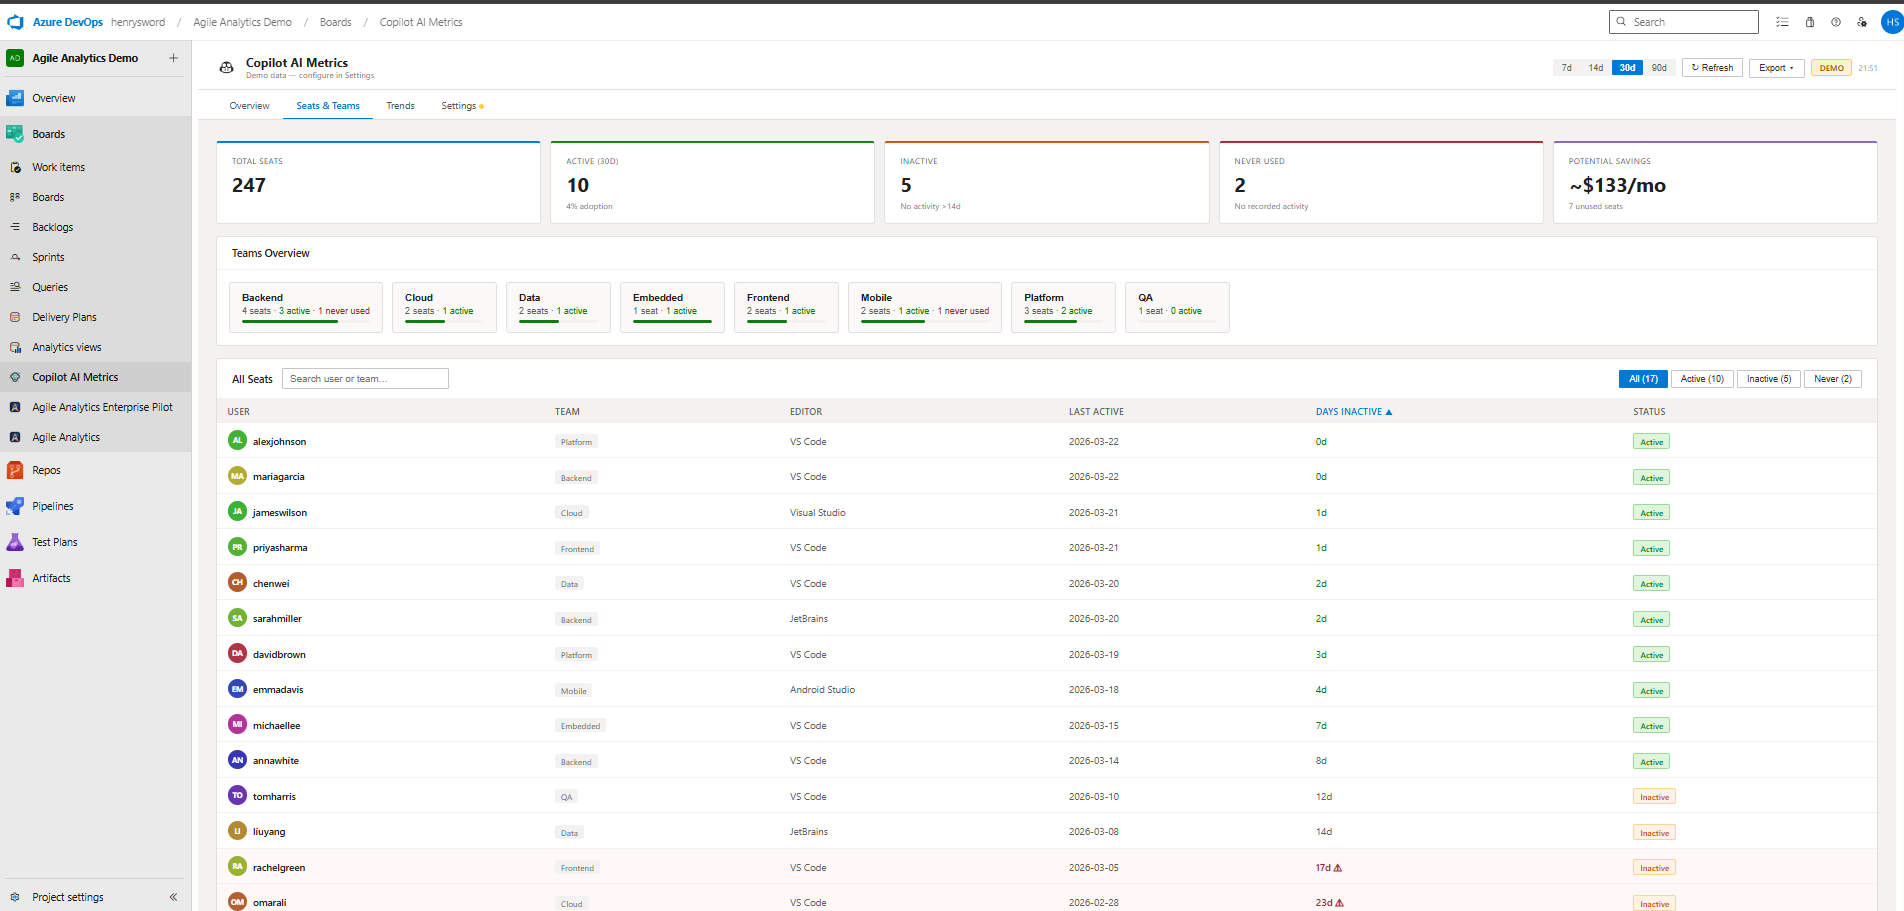
Task: Open the Repos section
Action: [44, 470]
